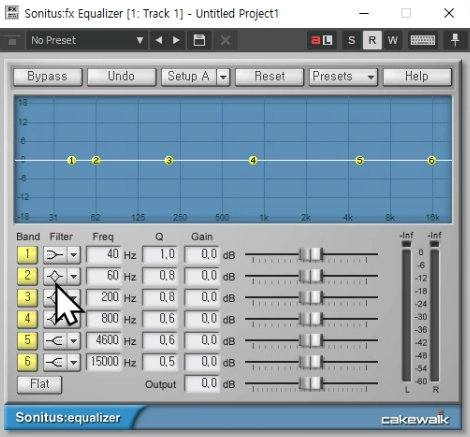Click the Undo button
470x437 pixels.
point(122,77)
